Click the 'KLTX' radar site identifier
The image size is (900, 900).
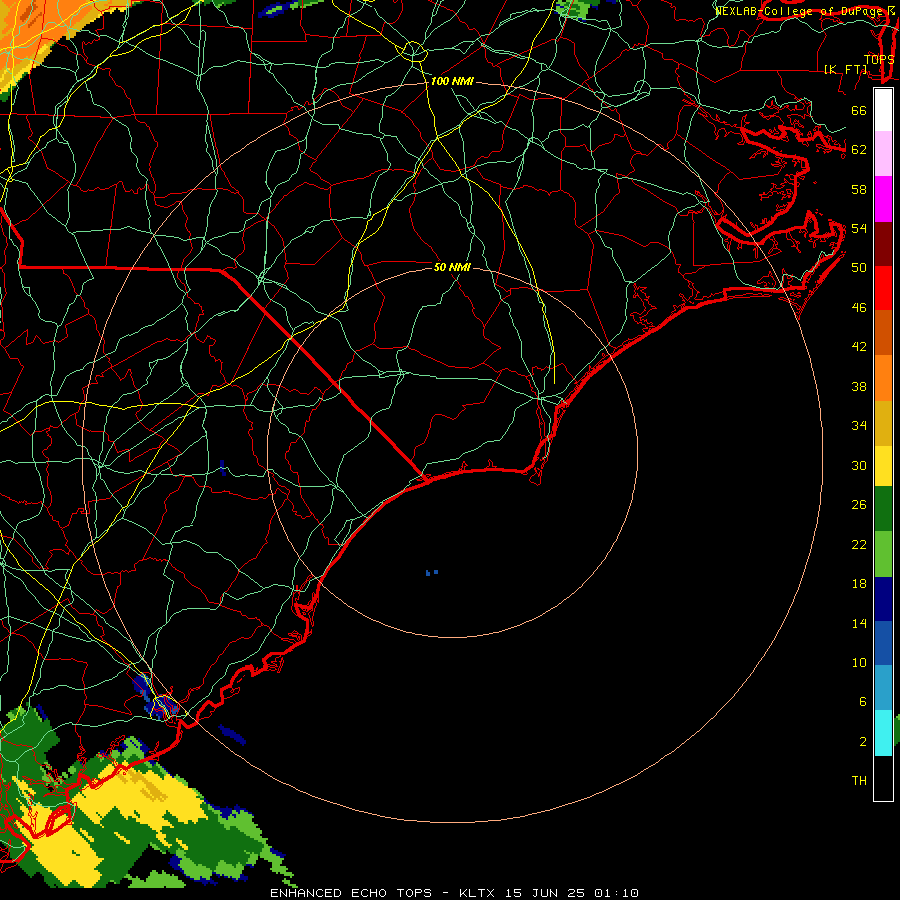coord(478,893)
